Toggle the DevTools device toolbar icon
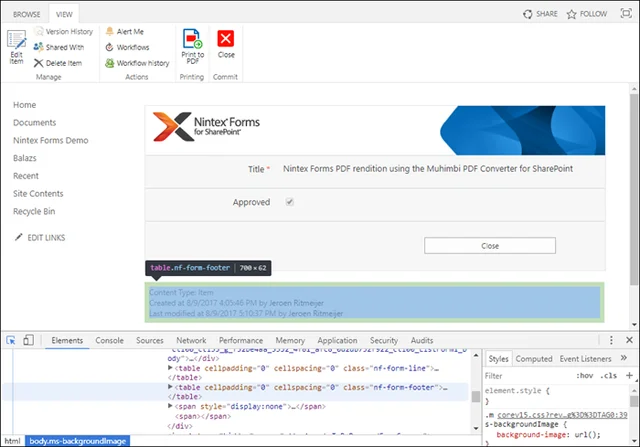640x447 pixels. 28,340
